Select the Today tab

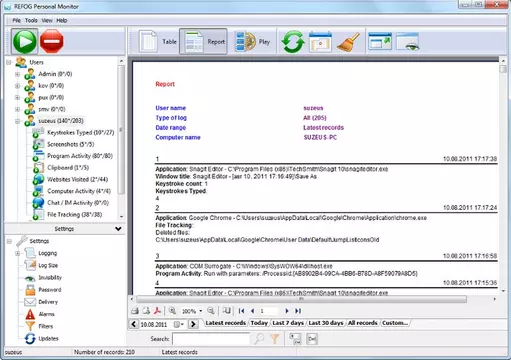(x=259, y=323)
